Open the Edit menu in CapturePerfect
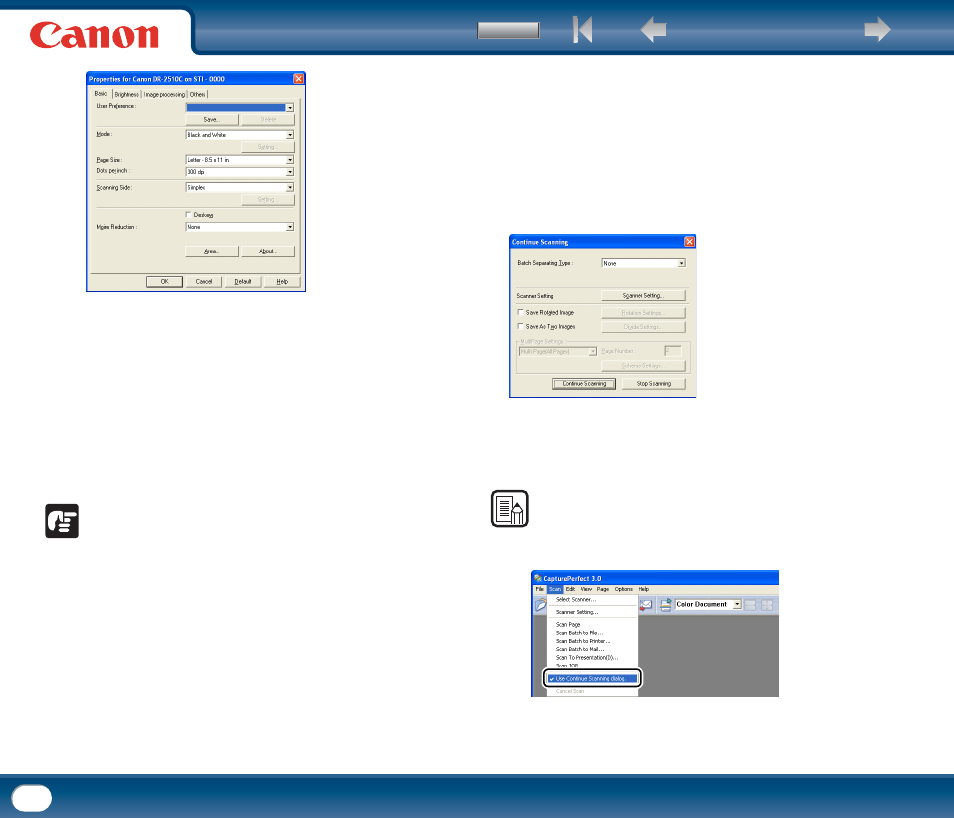This screenshot has height=818, width=954. pyautogui.click(x=571, y=589)
